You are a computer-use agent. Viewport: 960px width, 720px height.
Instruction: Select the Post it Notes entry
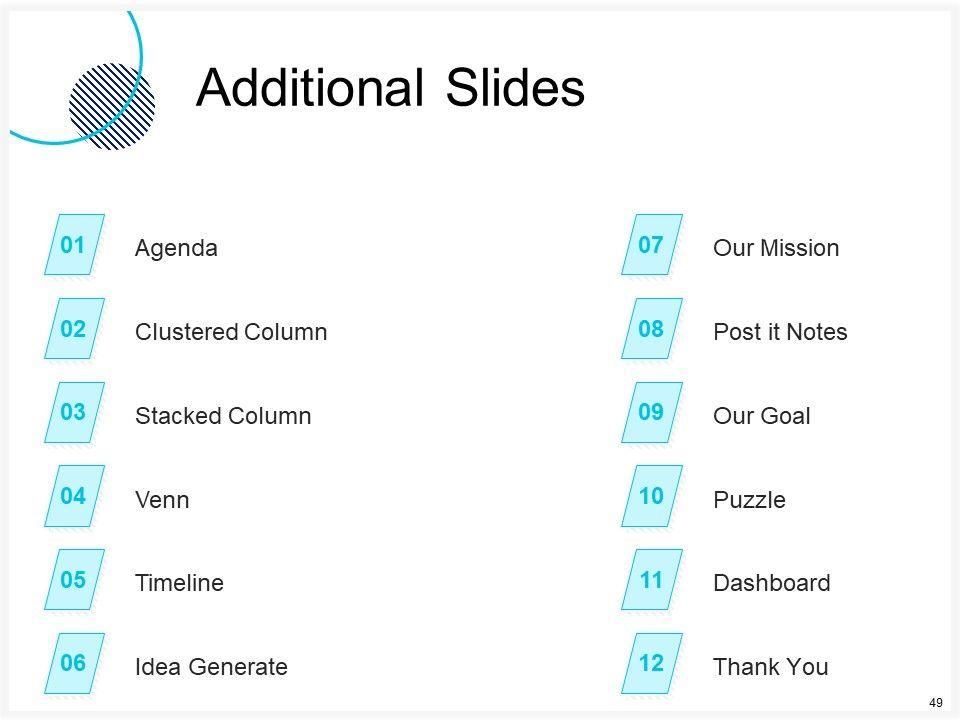[780, 332]
